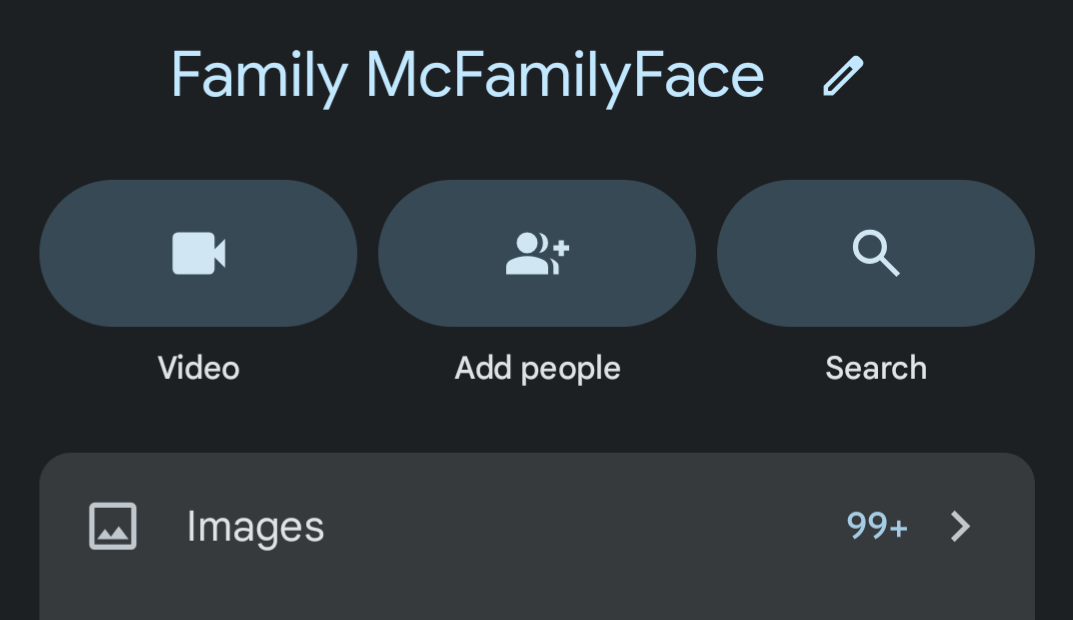Screen dimensions: 1073x620
Task: Select the Images label text
Action: point(255,526)
